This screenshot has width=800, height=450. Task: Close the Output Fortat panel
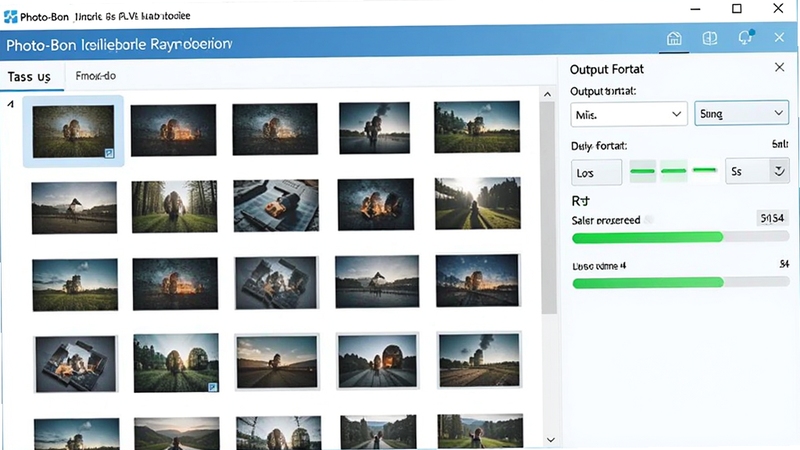point(779,67)
